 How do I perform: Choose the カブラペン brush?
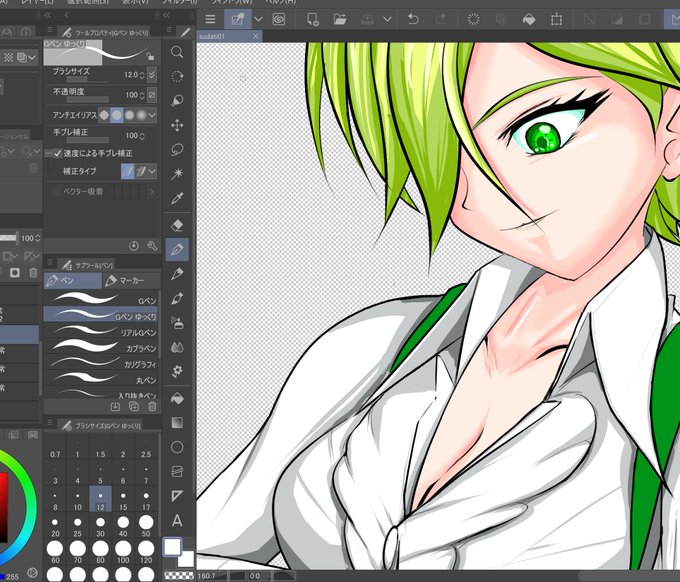click(x=101, y=347)
